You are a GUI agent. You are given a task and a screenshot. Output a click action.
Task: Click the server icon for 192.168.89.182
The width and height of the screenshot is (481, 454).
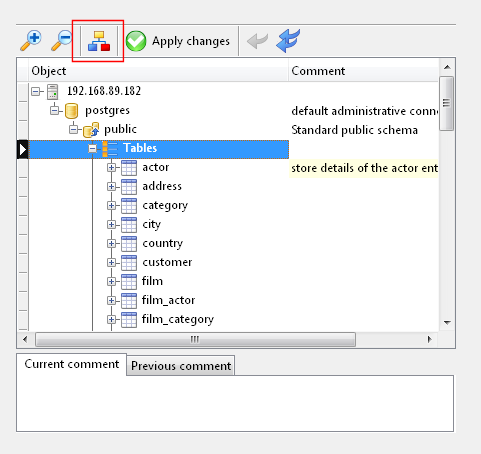click(53, 92)
